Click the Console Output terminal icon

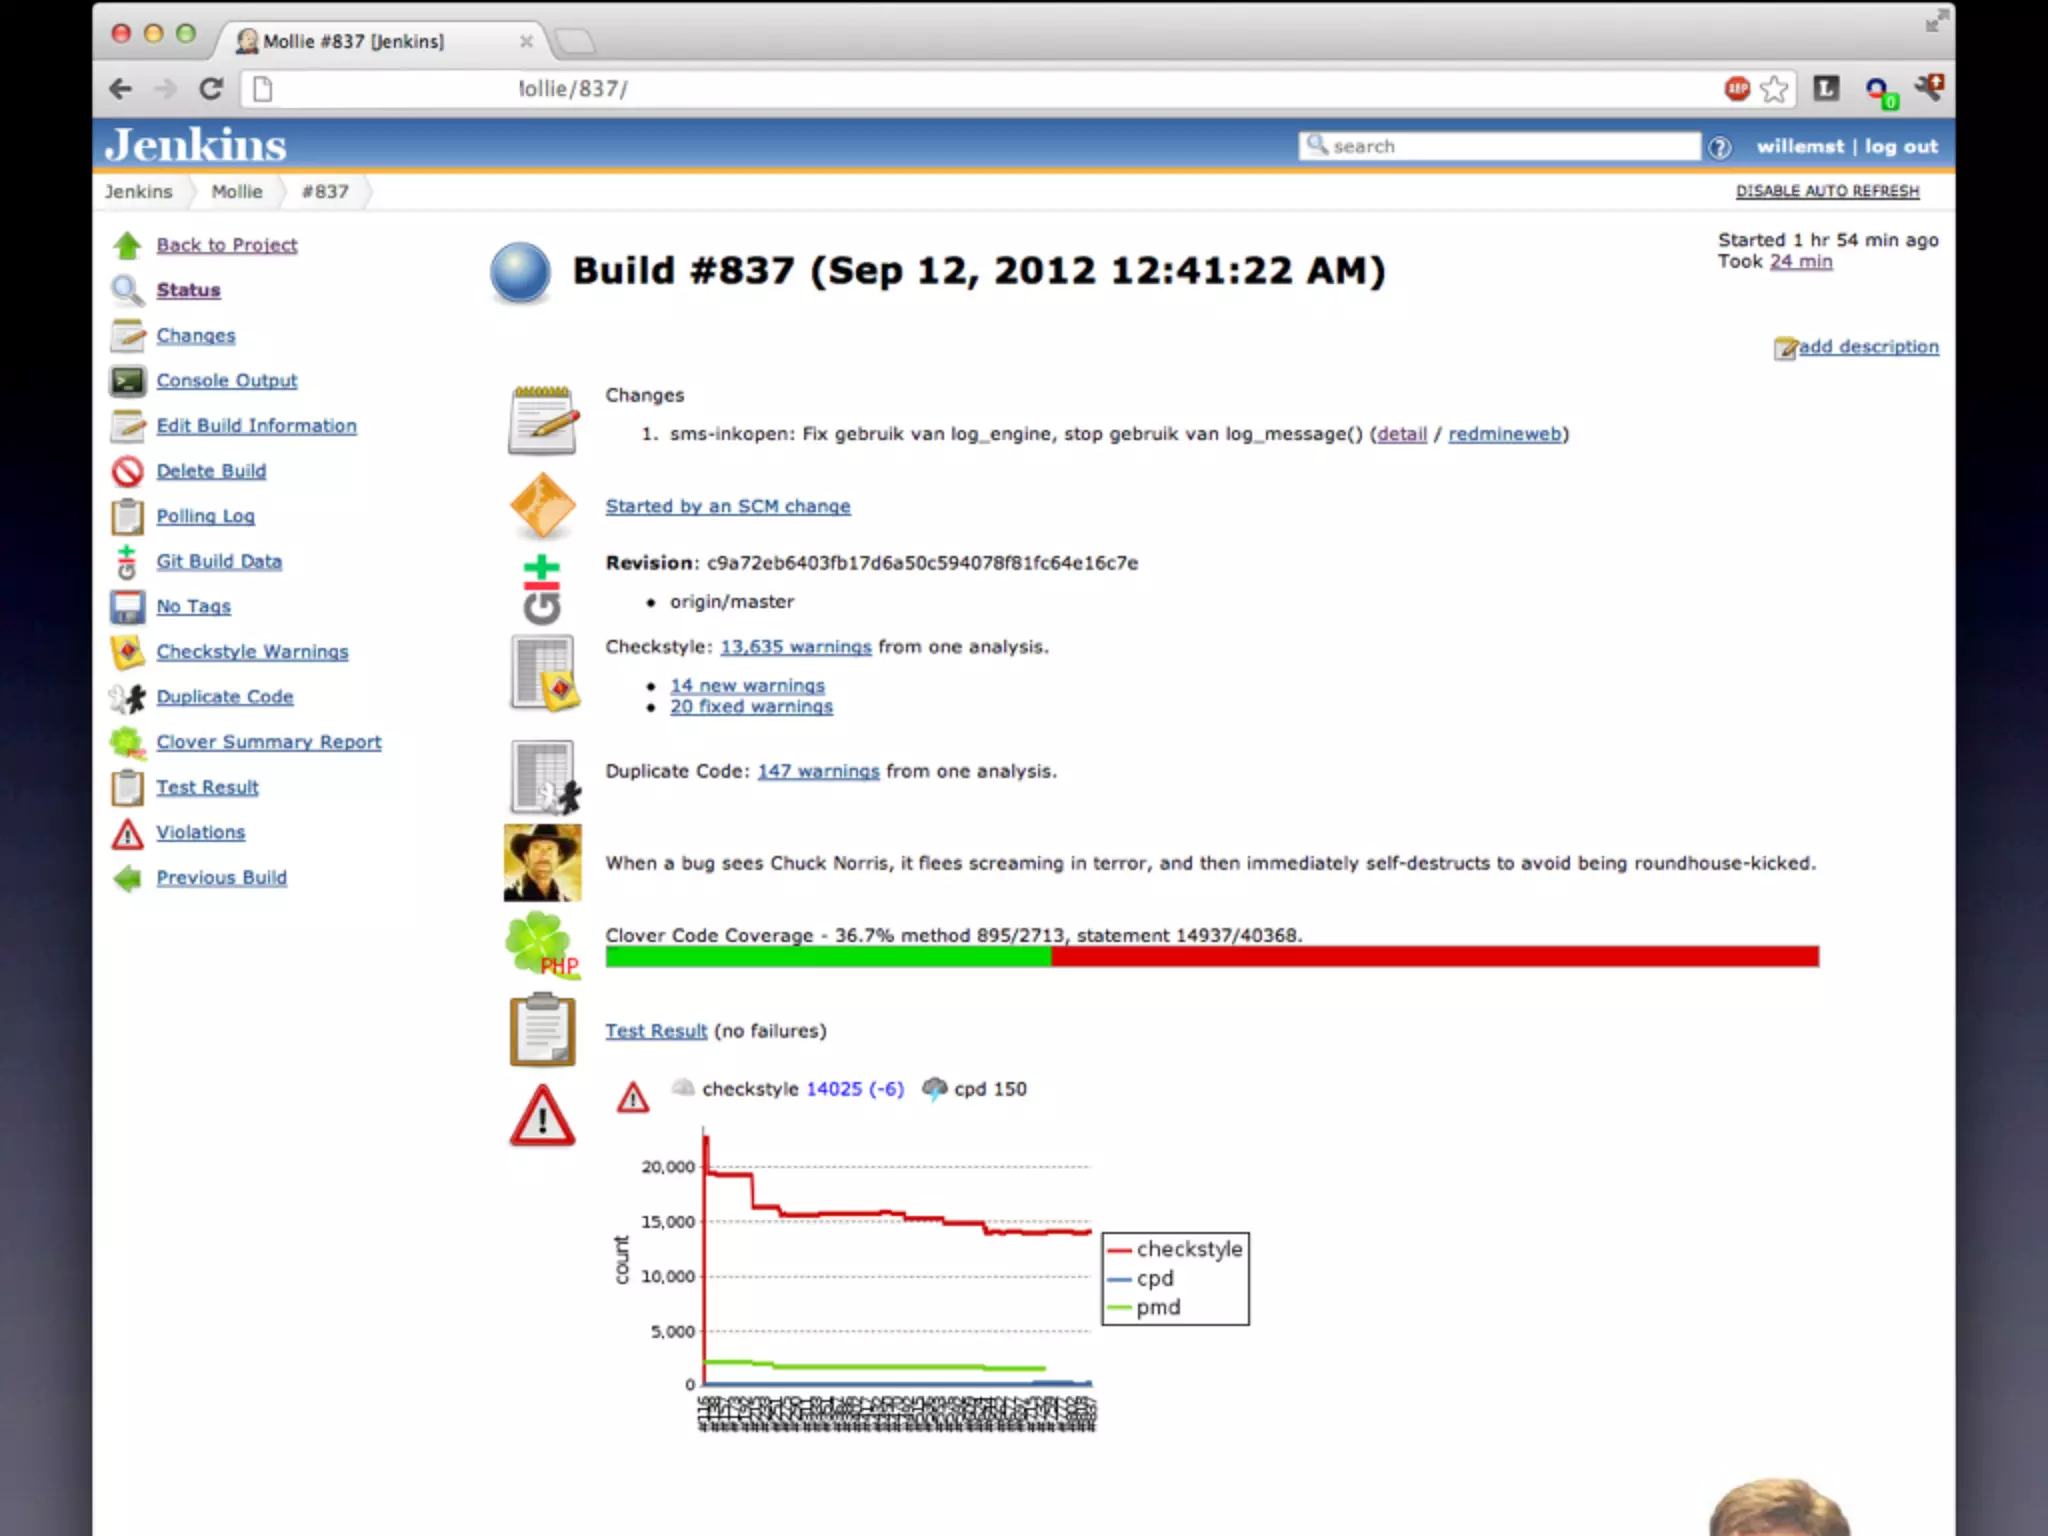(127, 381)
